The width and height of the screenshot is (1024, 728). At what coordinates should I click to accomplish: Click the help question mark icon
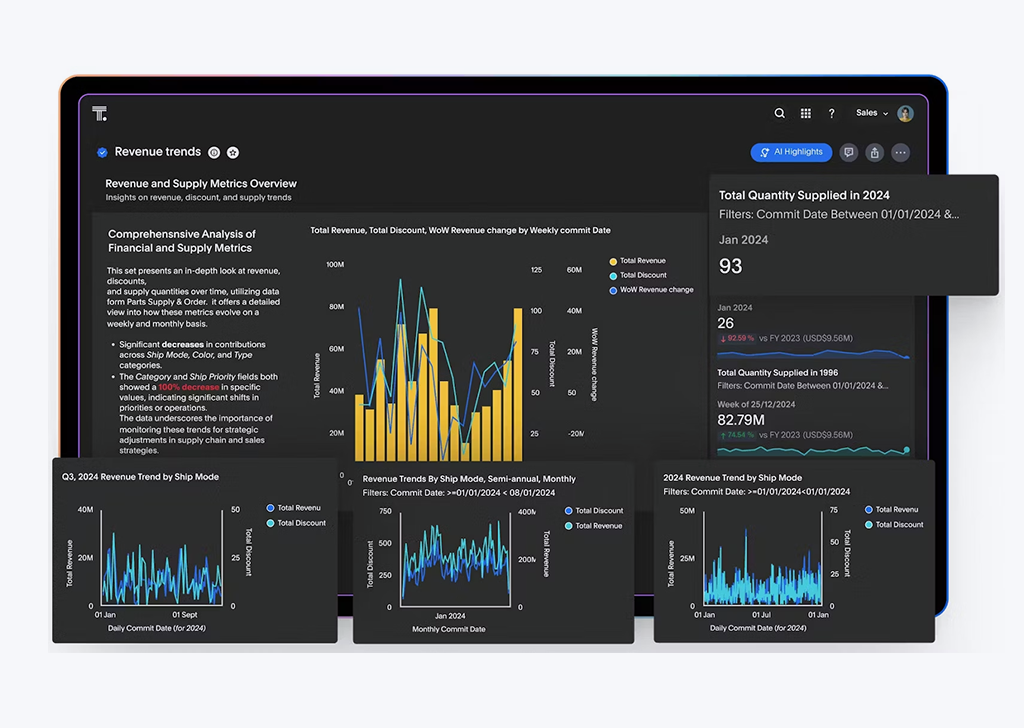pyautogui.click(x=831, y=113)
